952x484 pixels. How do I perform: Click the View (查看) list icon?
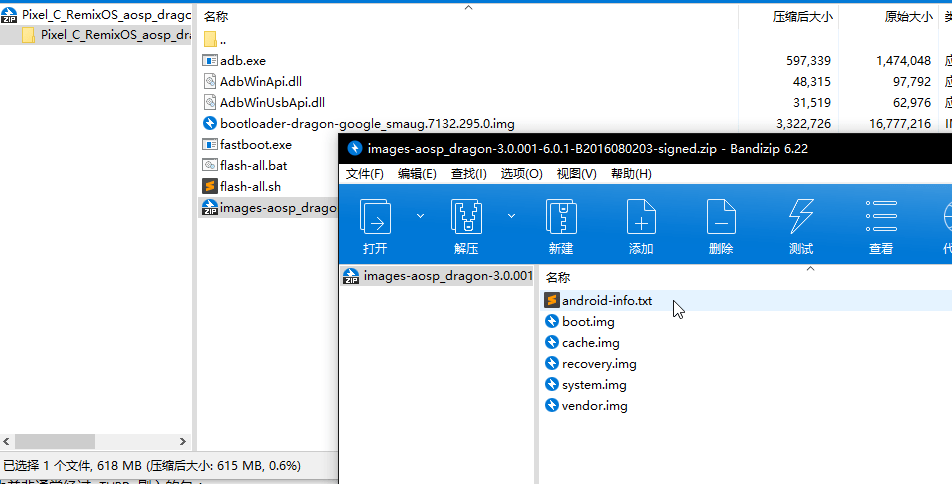click(881, 216)
